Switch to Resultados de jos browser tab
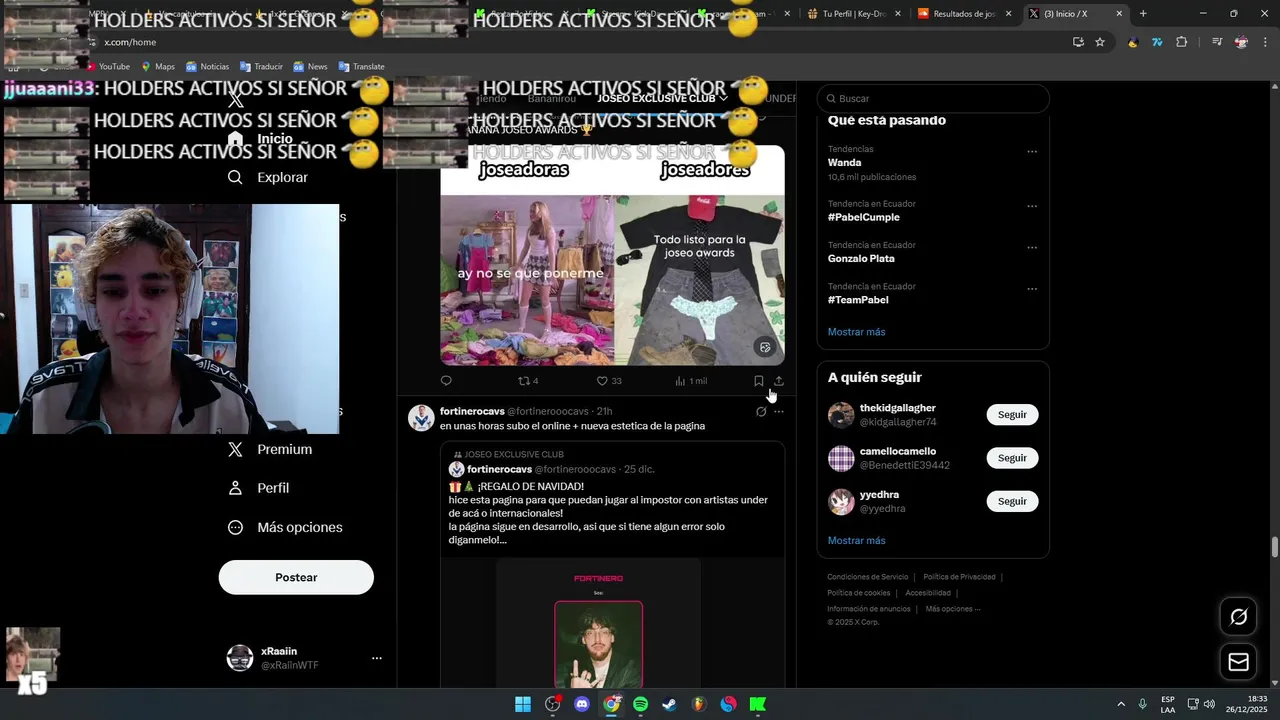The image size is (1280, 720). pos(963,14)
